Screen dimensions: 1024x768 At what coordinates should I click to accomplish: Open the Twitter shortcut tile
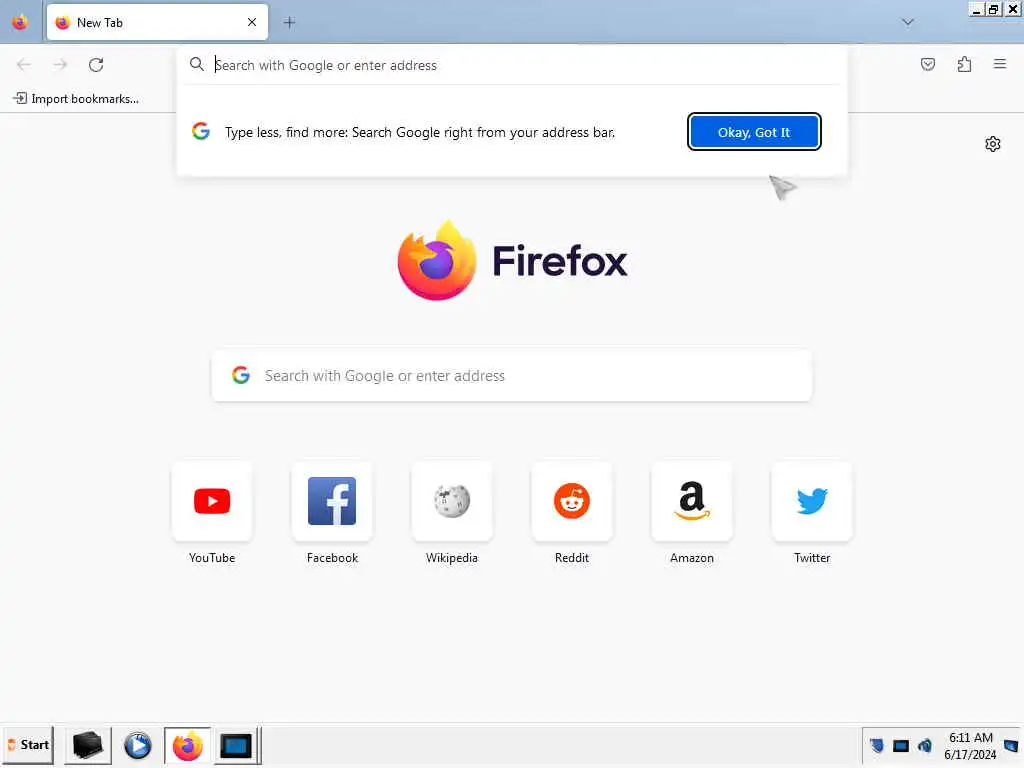tap(812, 502)
